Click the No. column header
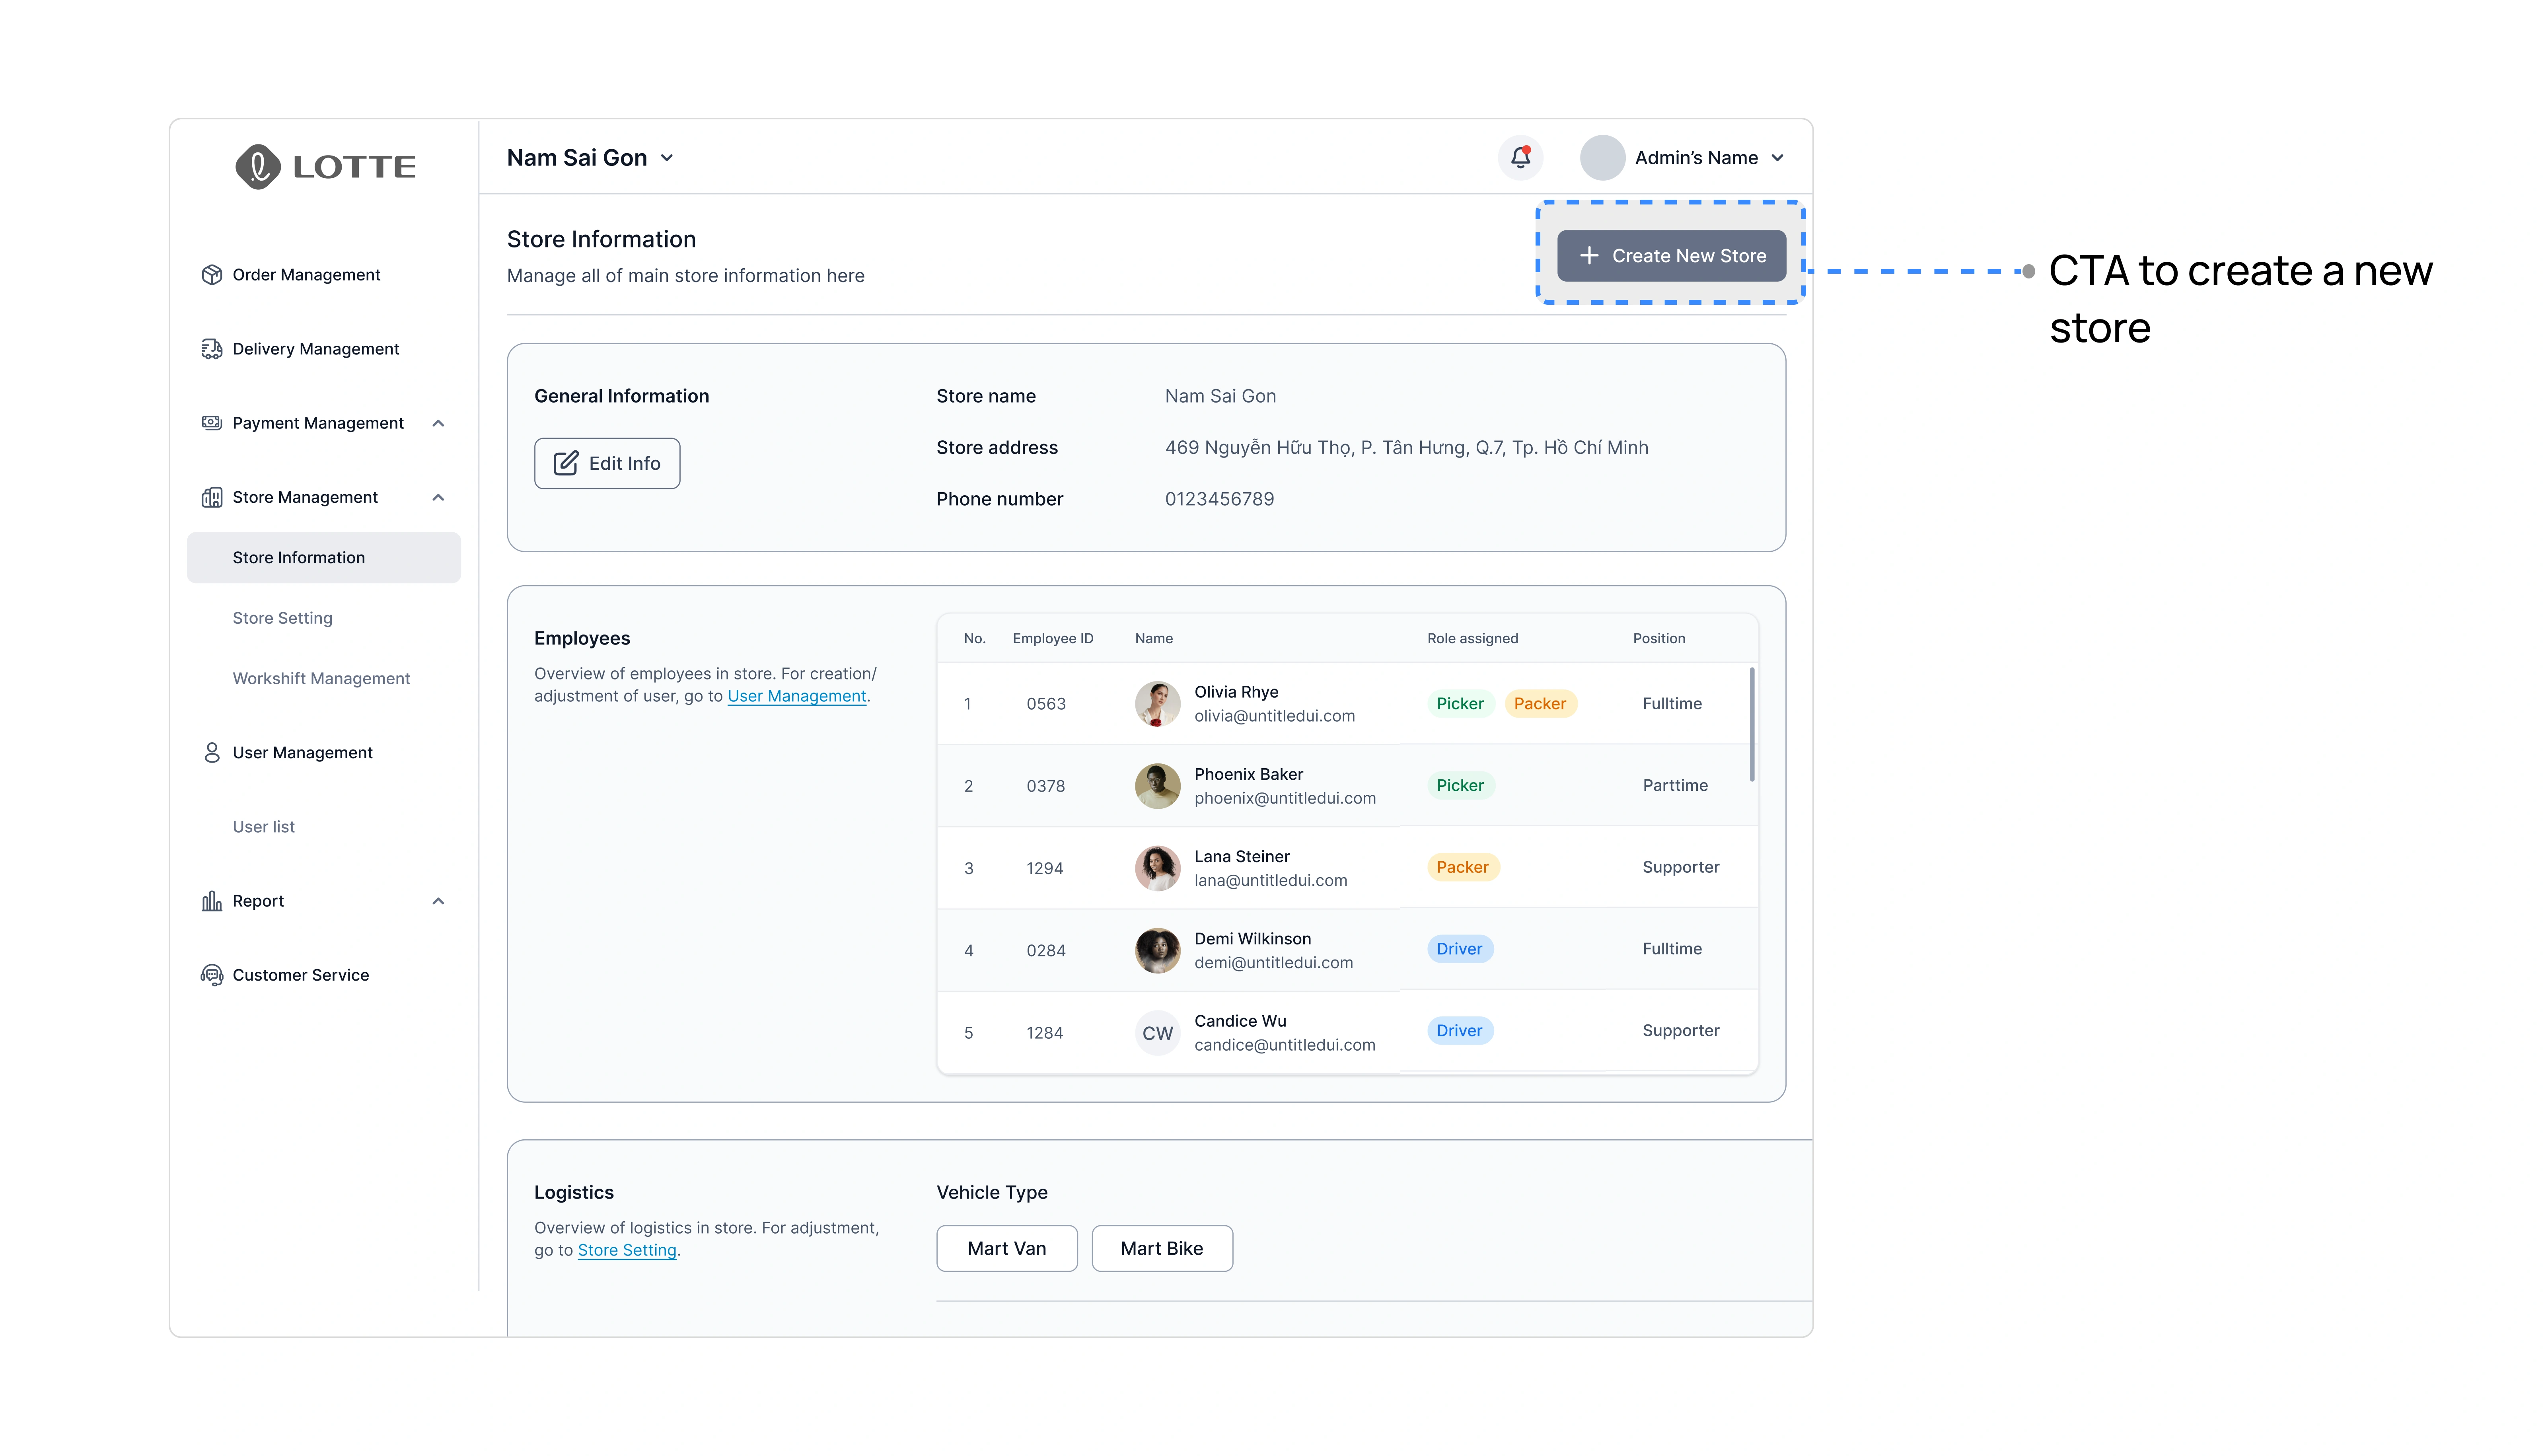 (975, 638)
